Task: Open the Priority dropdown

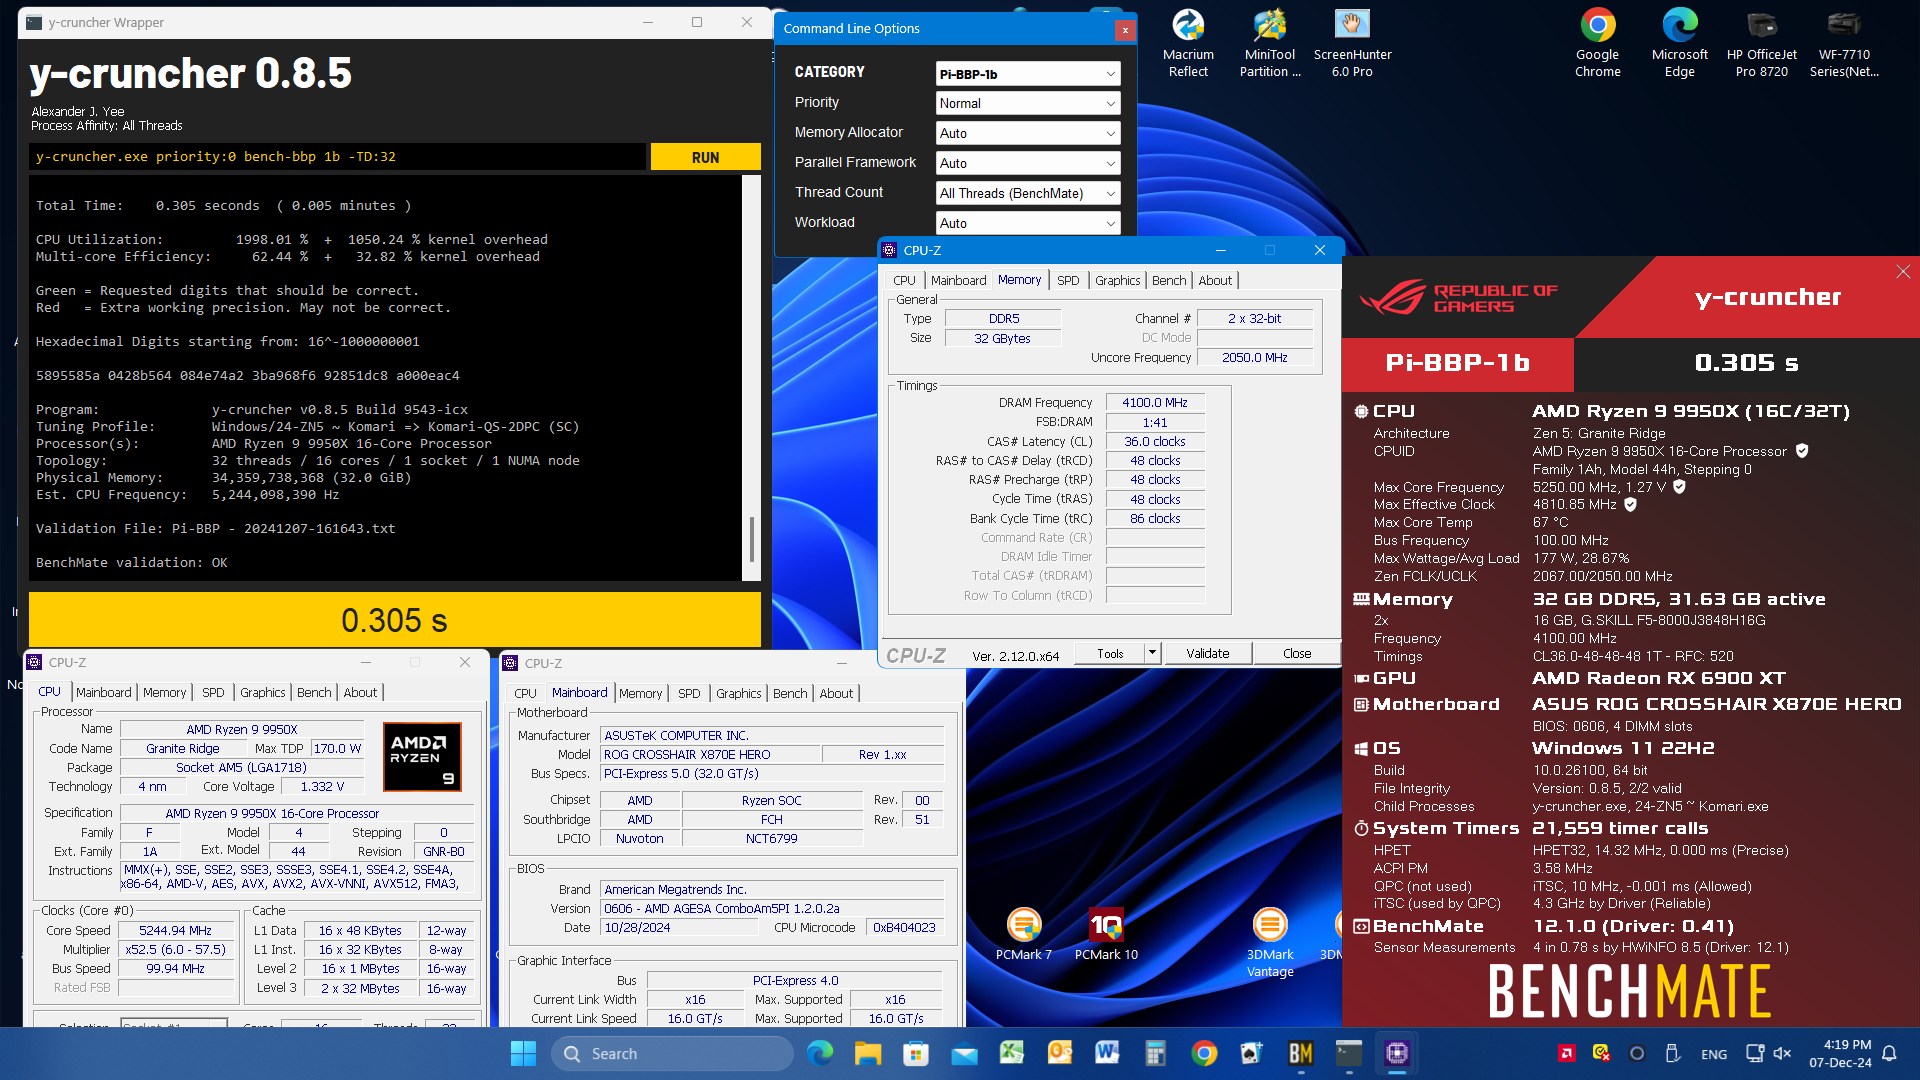Action: coord(1027,103)
